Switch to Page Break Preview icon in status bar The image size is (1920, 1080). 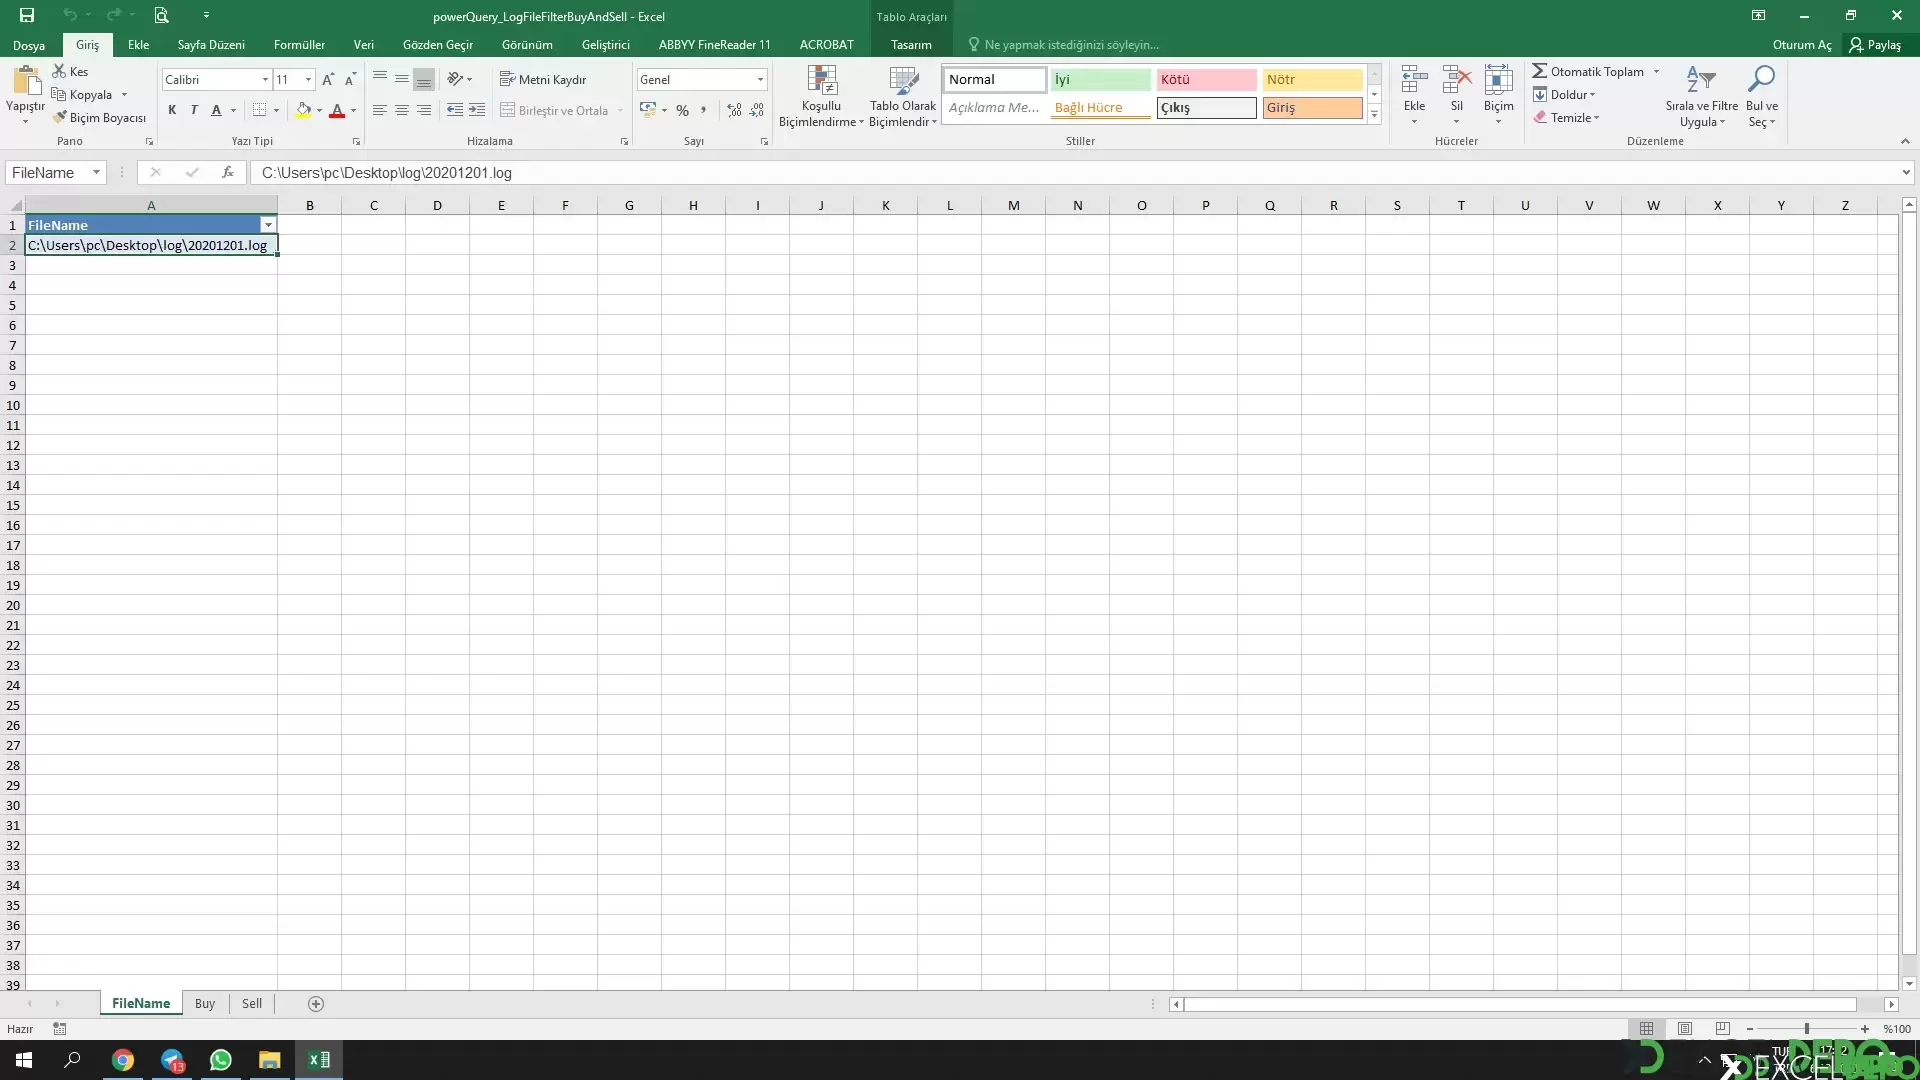pos(1722,1029)
